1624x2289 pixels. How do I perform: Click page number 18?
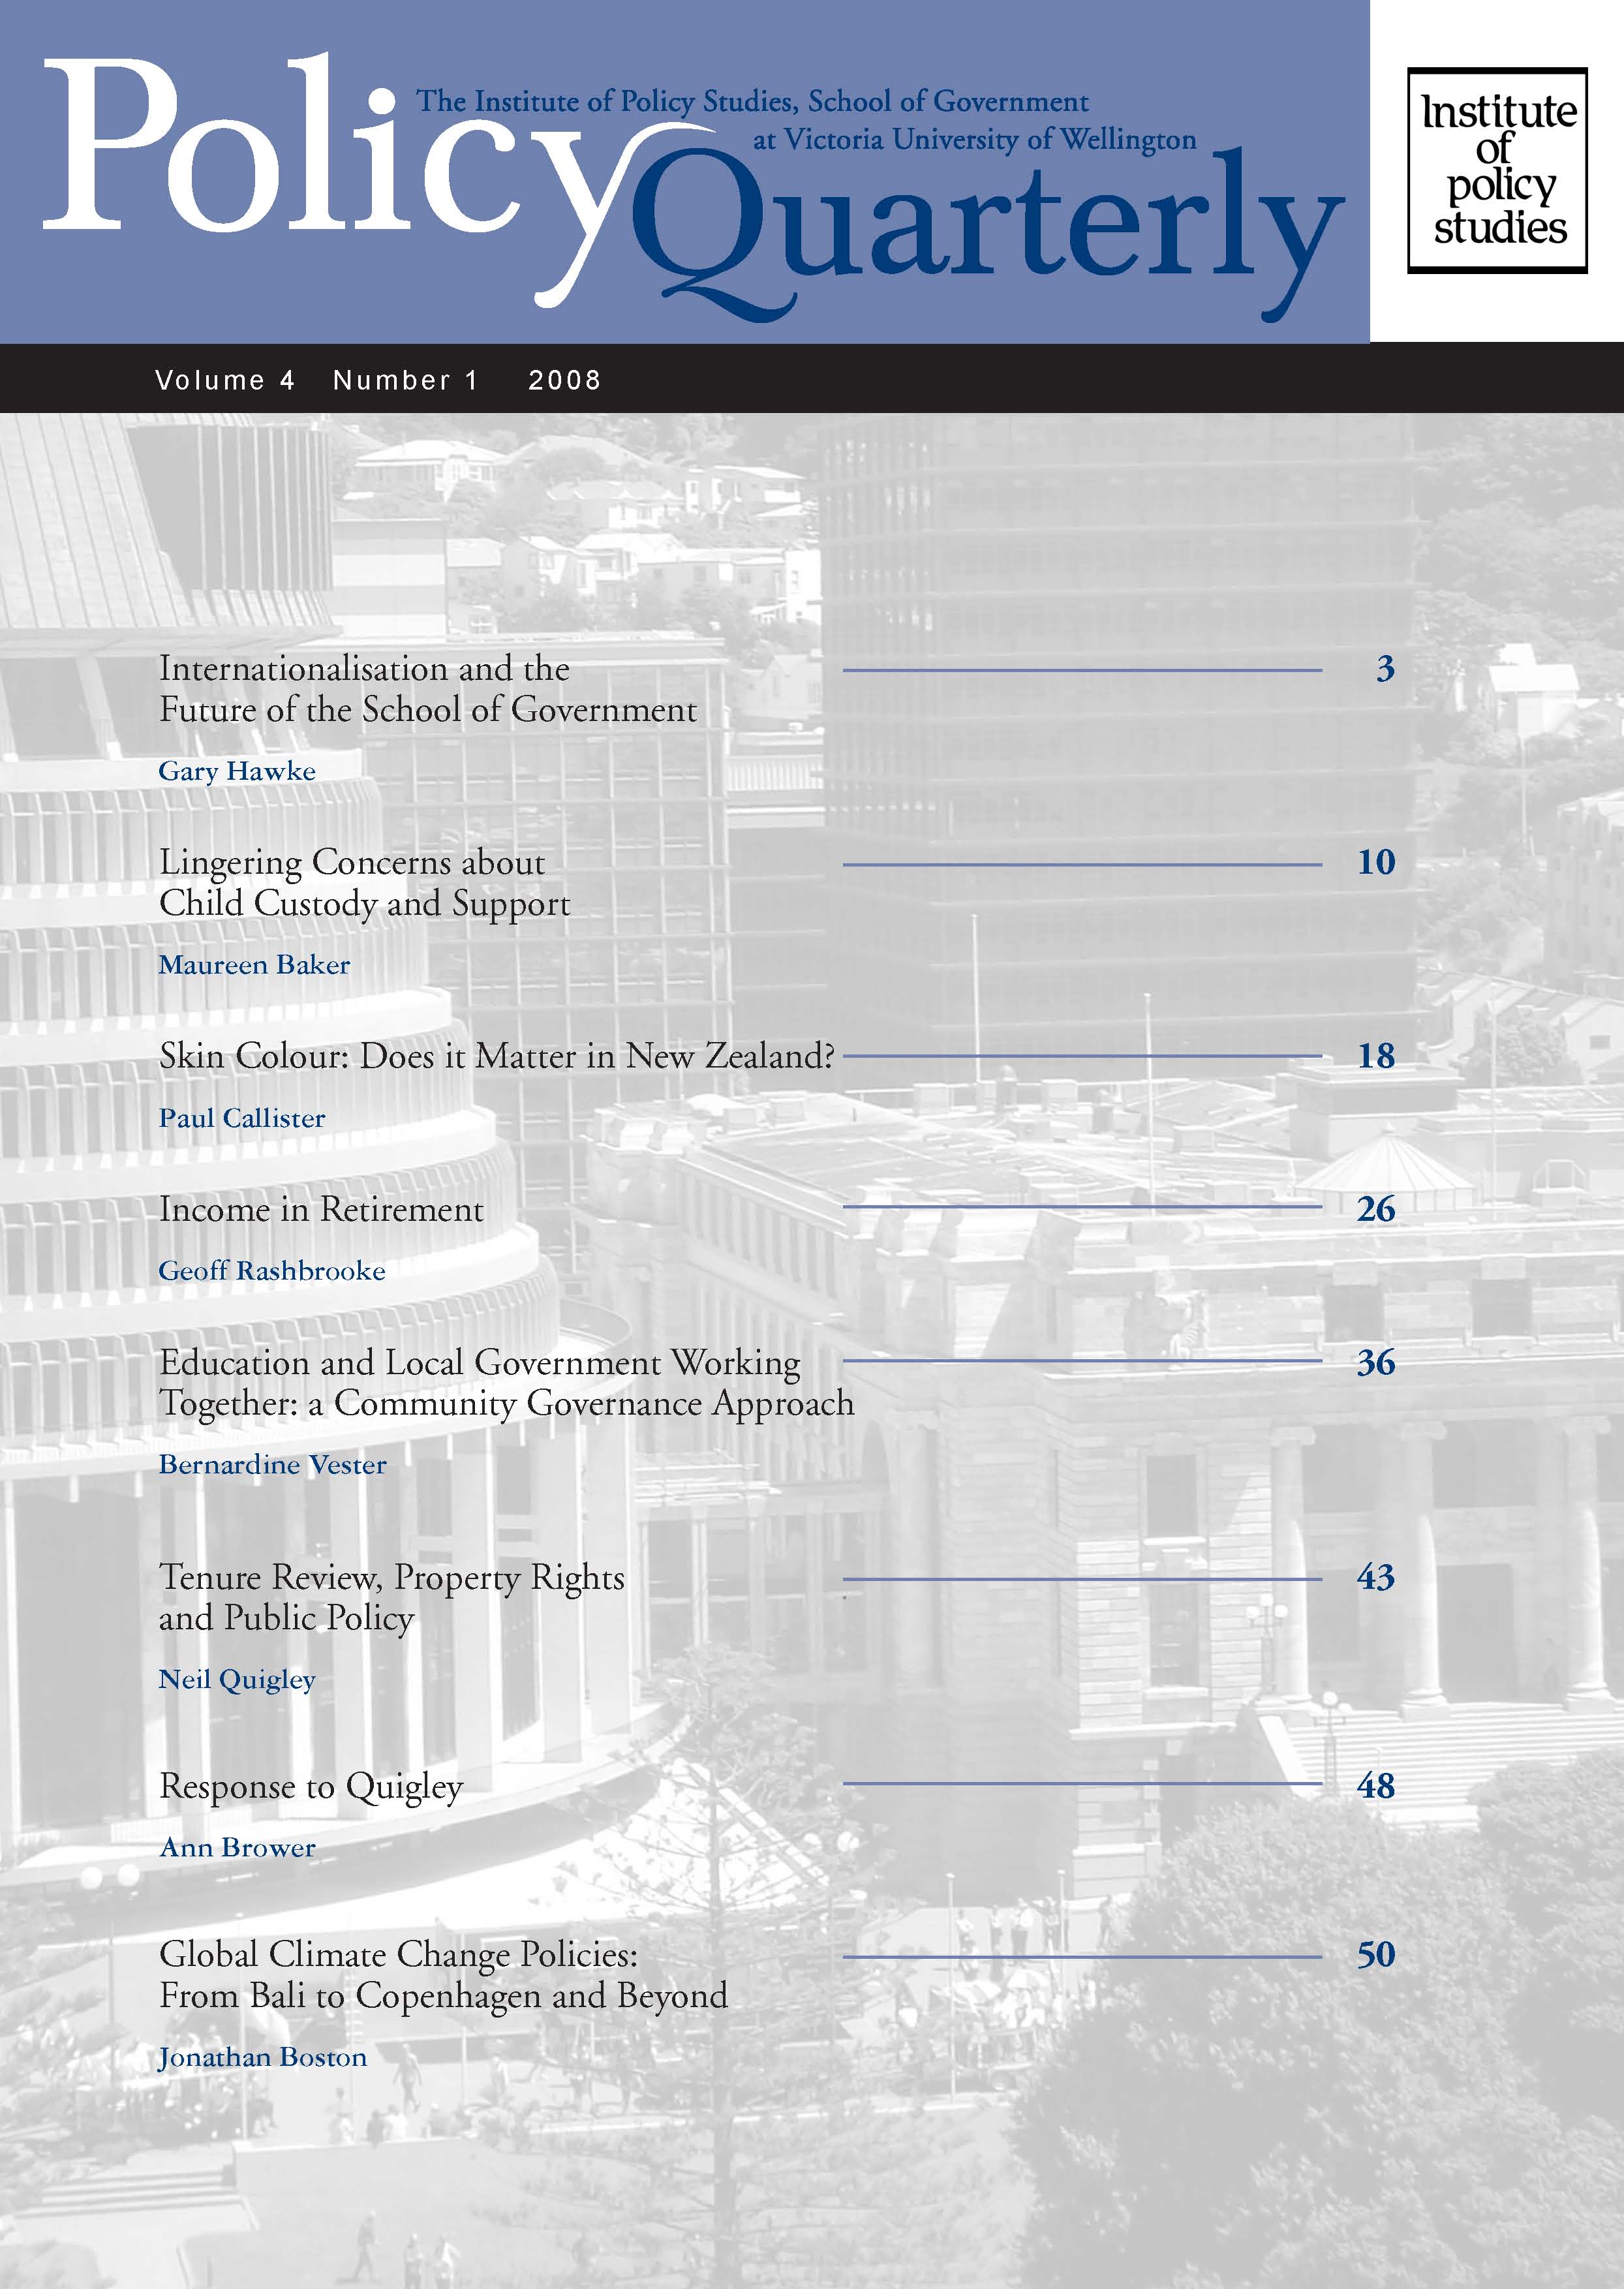(1376, 1056)
